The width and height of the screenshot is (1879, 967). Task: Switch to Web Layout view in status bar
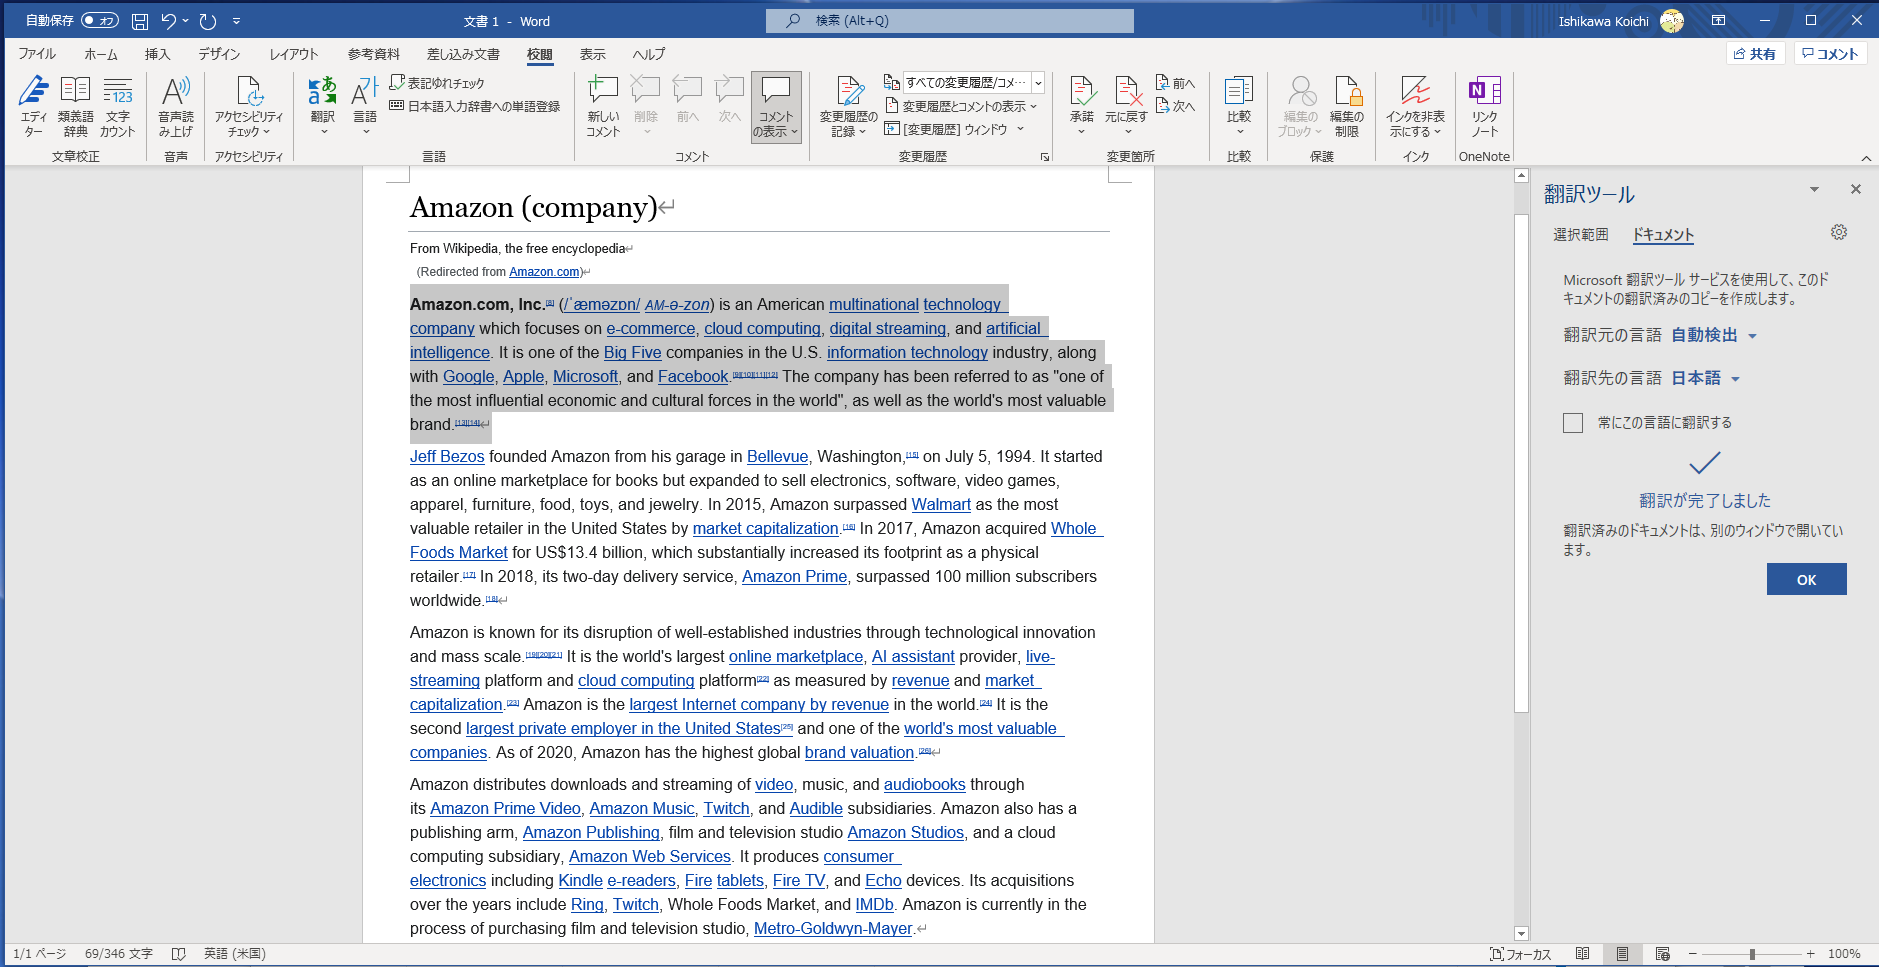pos(1662,954)
